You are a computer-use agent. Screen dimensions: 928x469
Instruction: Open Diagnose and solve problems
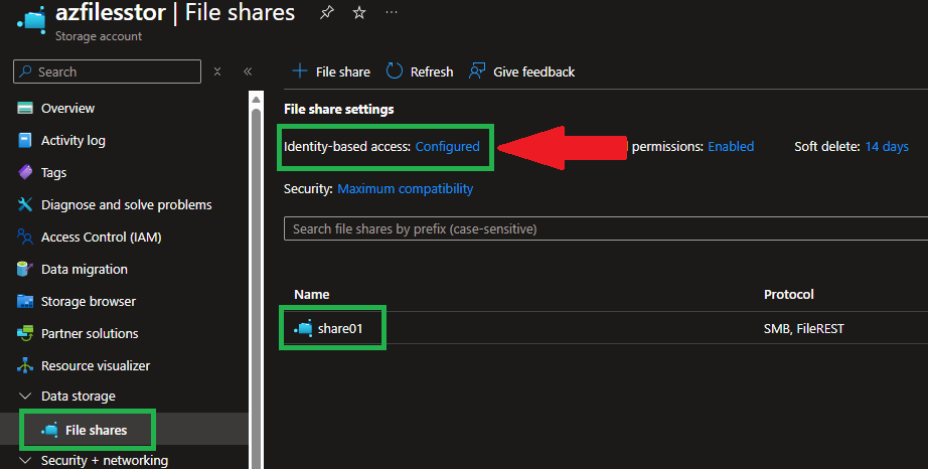point(126,205)
